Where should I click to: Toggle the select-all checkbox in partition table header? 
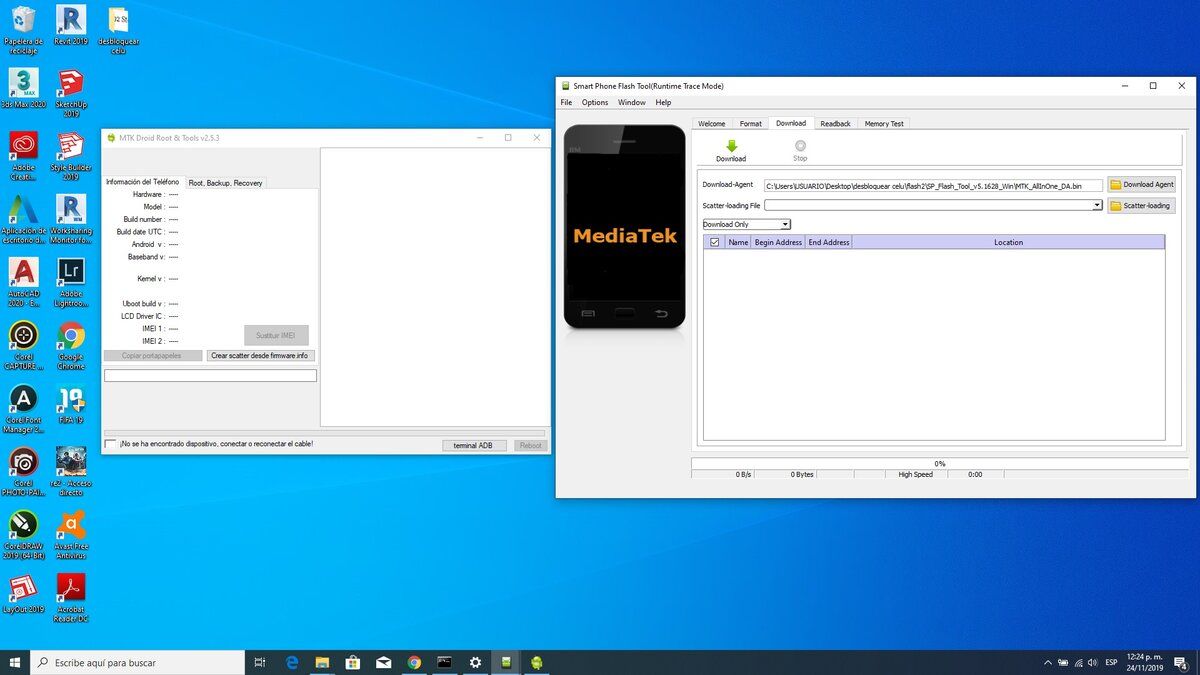tap(714, 242)
